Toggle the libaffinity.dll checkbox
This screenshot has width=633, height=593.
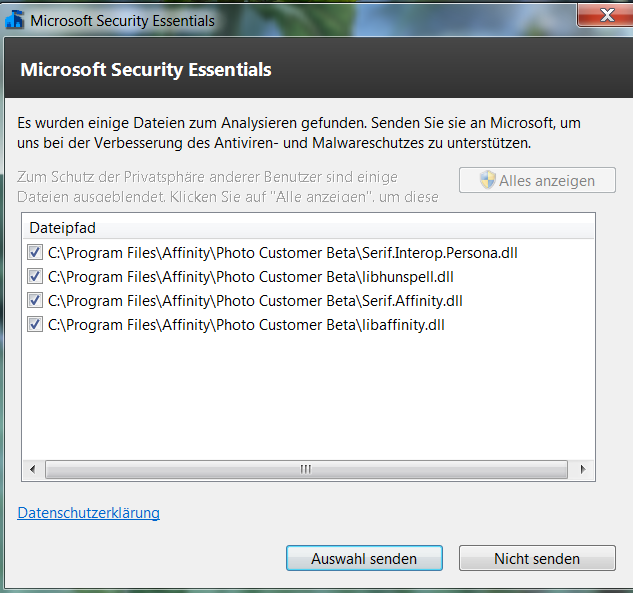tap(35, 325)
